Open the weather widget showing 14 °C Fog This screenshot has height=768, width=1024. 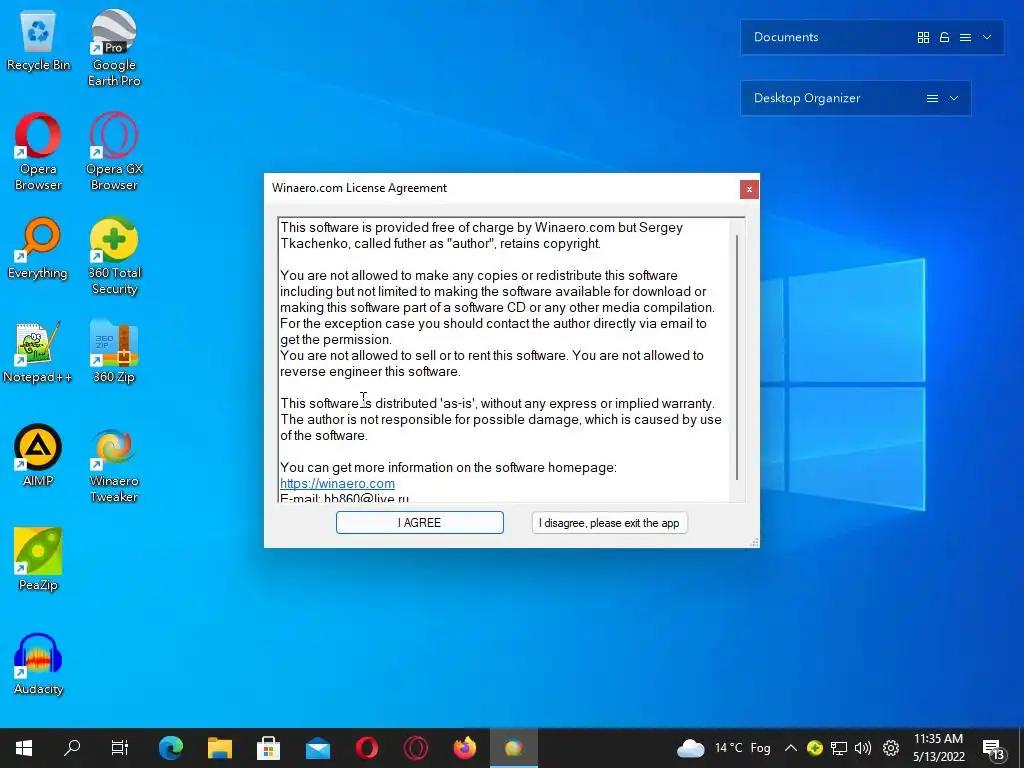(724, 748)
